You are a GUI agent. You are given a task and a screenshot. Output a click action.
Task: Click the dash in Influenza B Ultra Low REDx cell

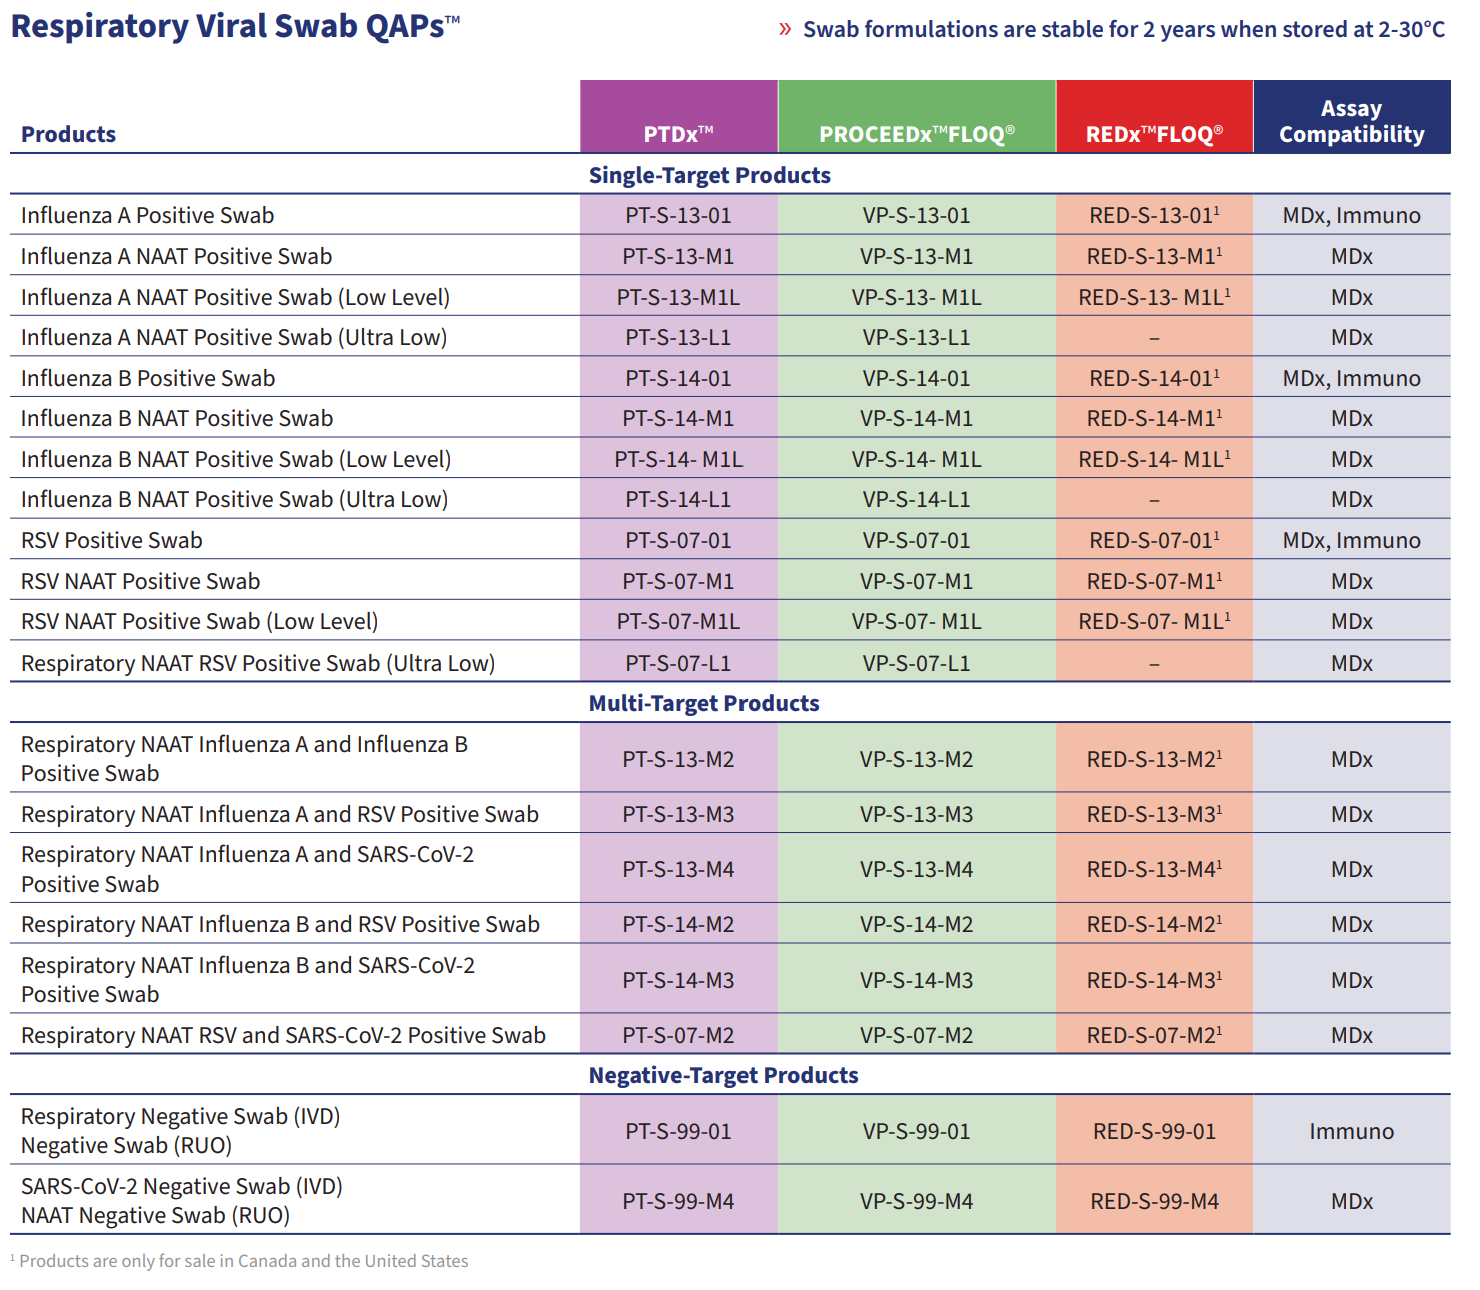[1154, 500]
